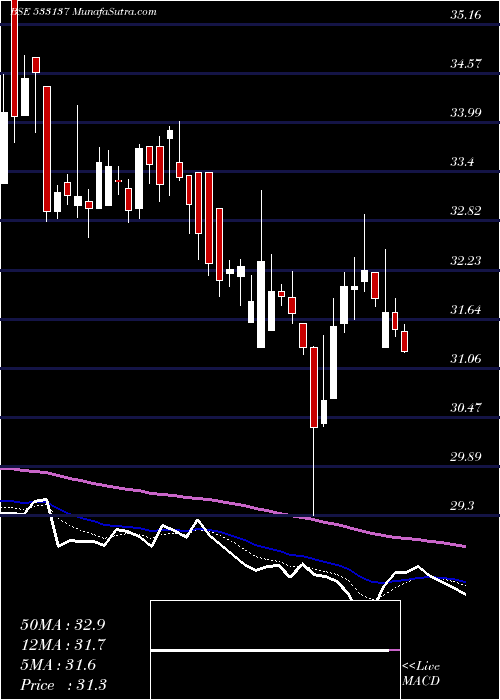Click the 33.99 price axis label
Screen dimensions: 500x700
(x=466, y=113)
